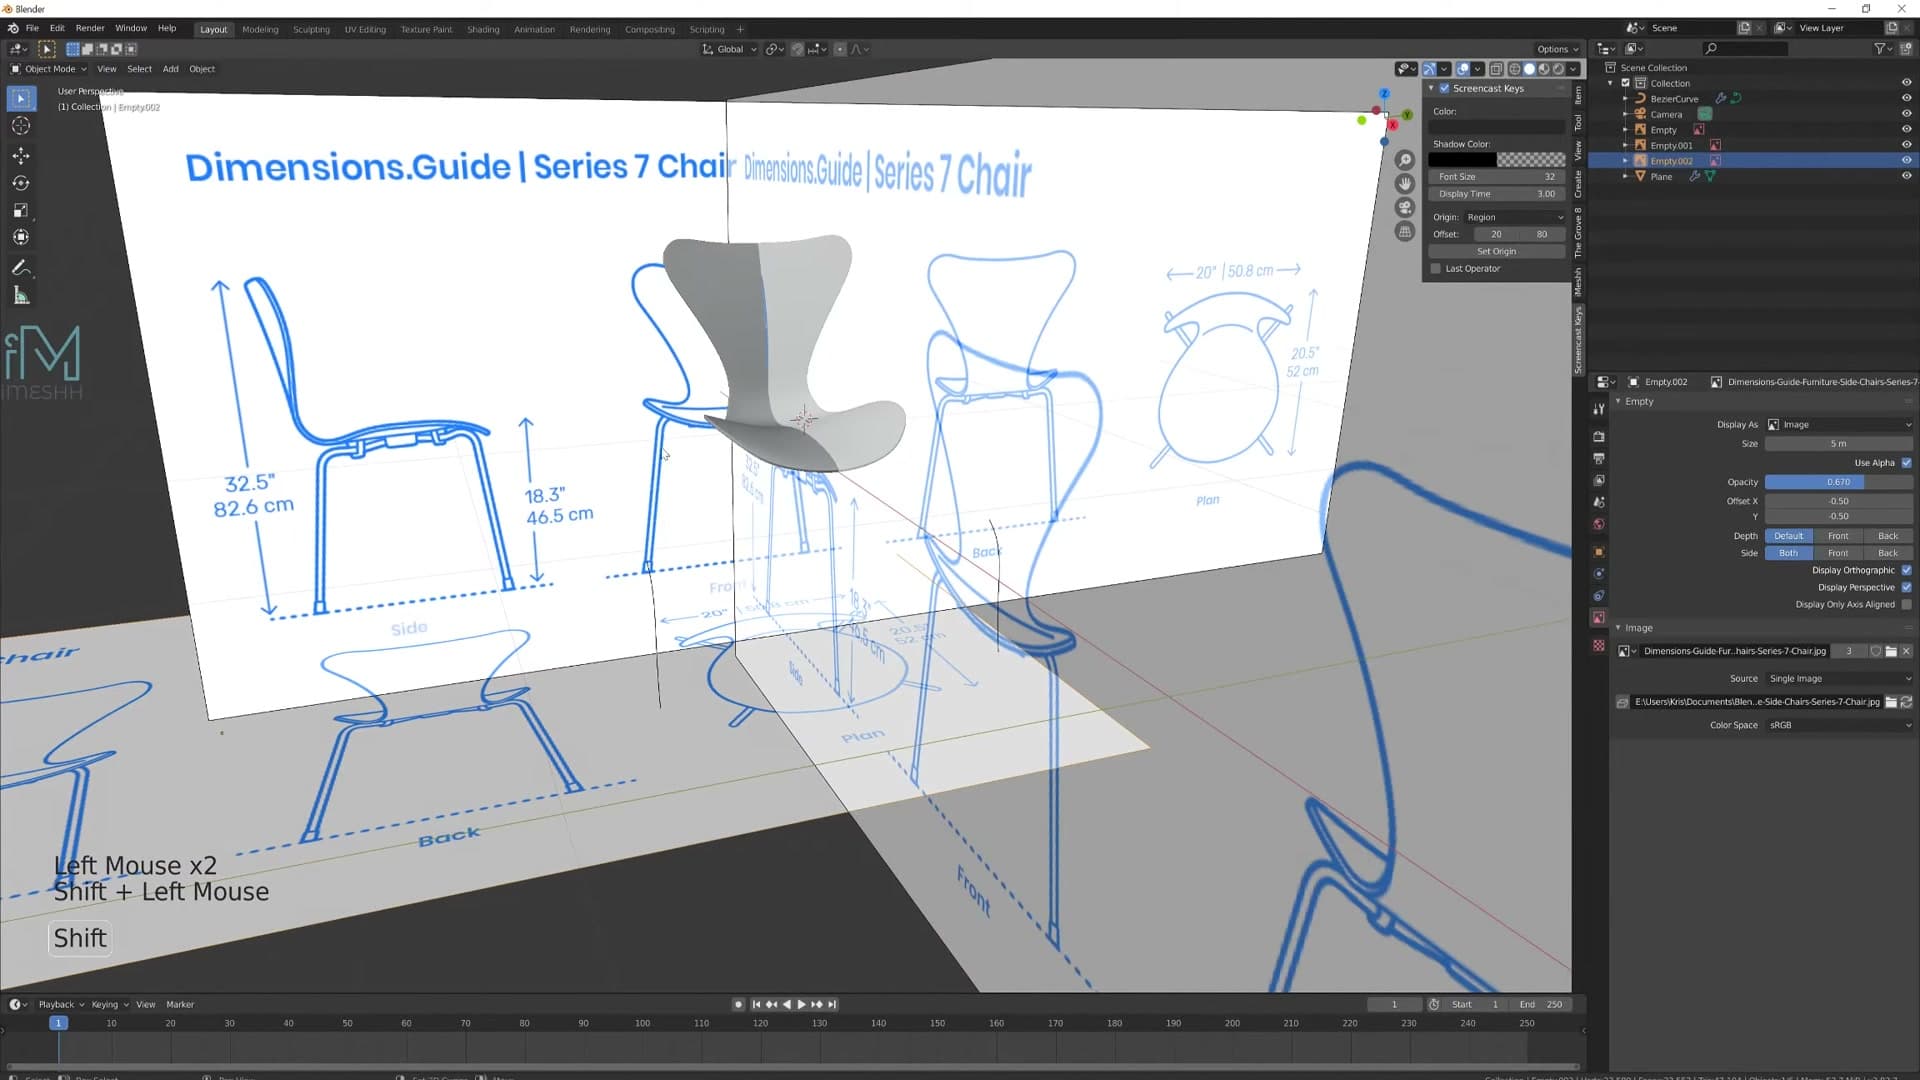
Task: Hide Plane with its eye icon
Action: pyautogui.click(x=1906, y=176)
